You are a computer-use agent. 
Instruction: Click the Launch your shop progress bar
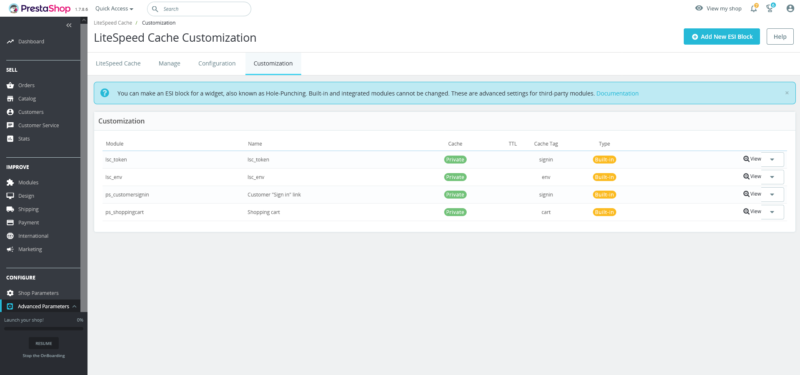43,329
